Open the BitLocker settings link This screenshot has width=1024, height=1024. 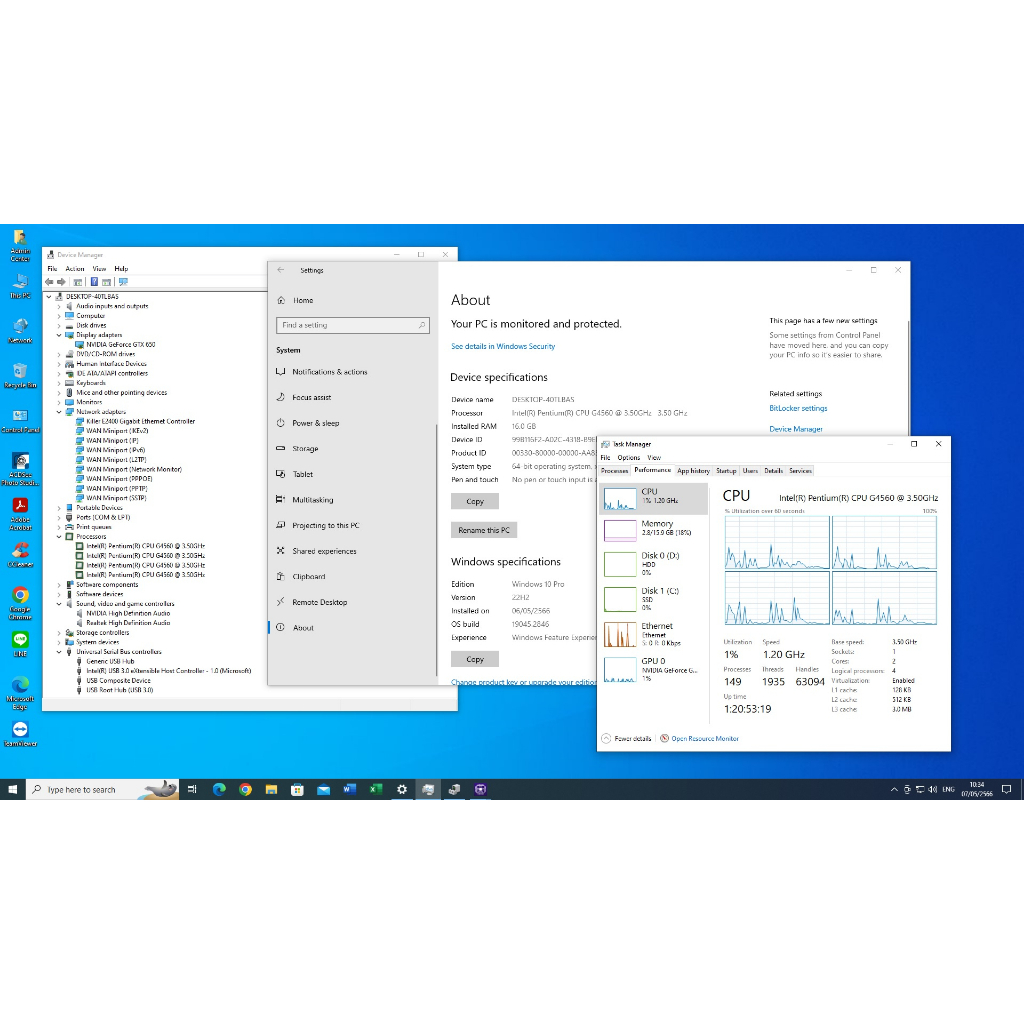click(798, 408)
